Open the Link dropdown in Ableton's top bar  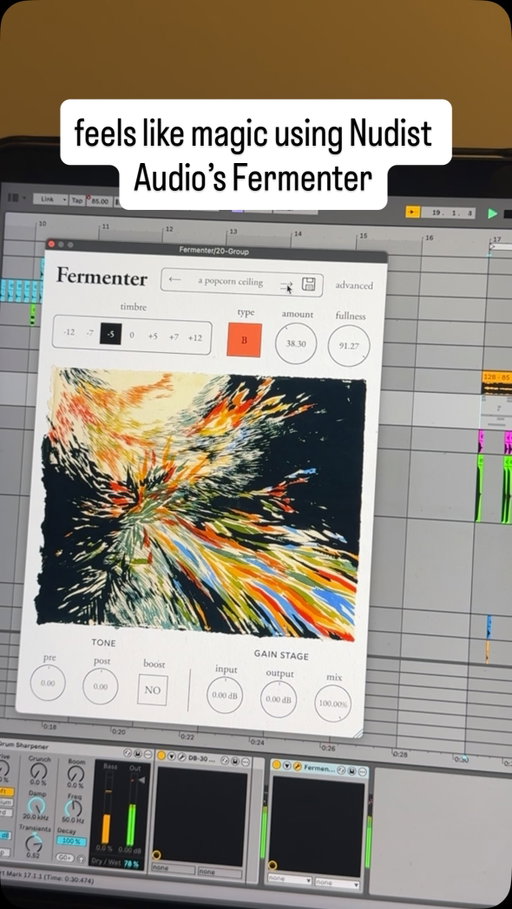point(50,199)
